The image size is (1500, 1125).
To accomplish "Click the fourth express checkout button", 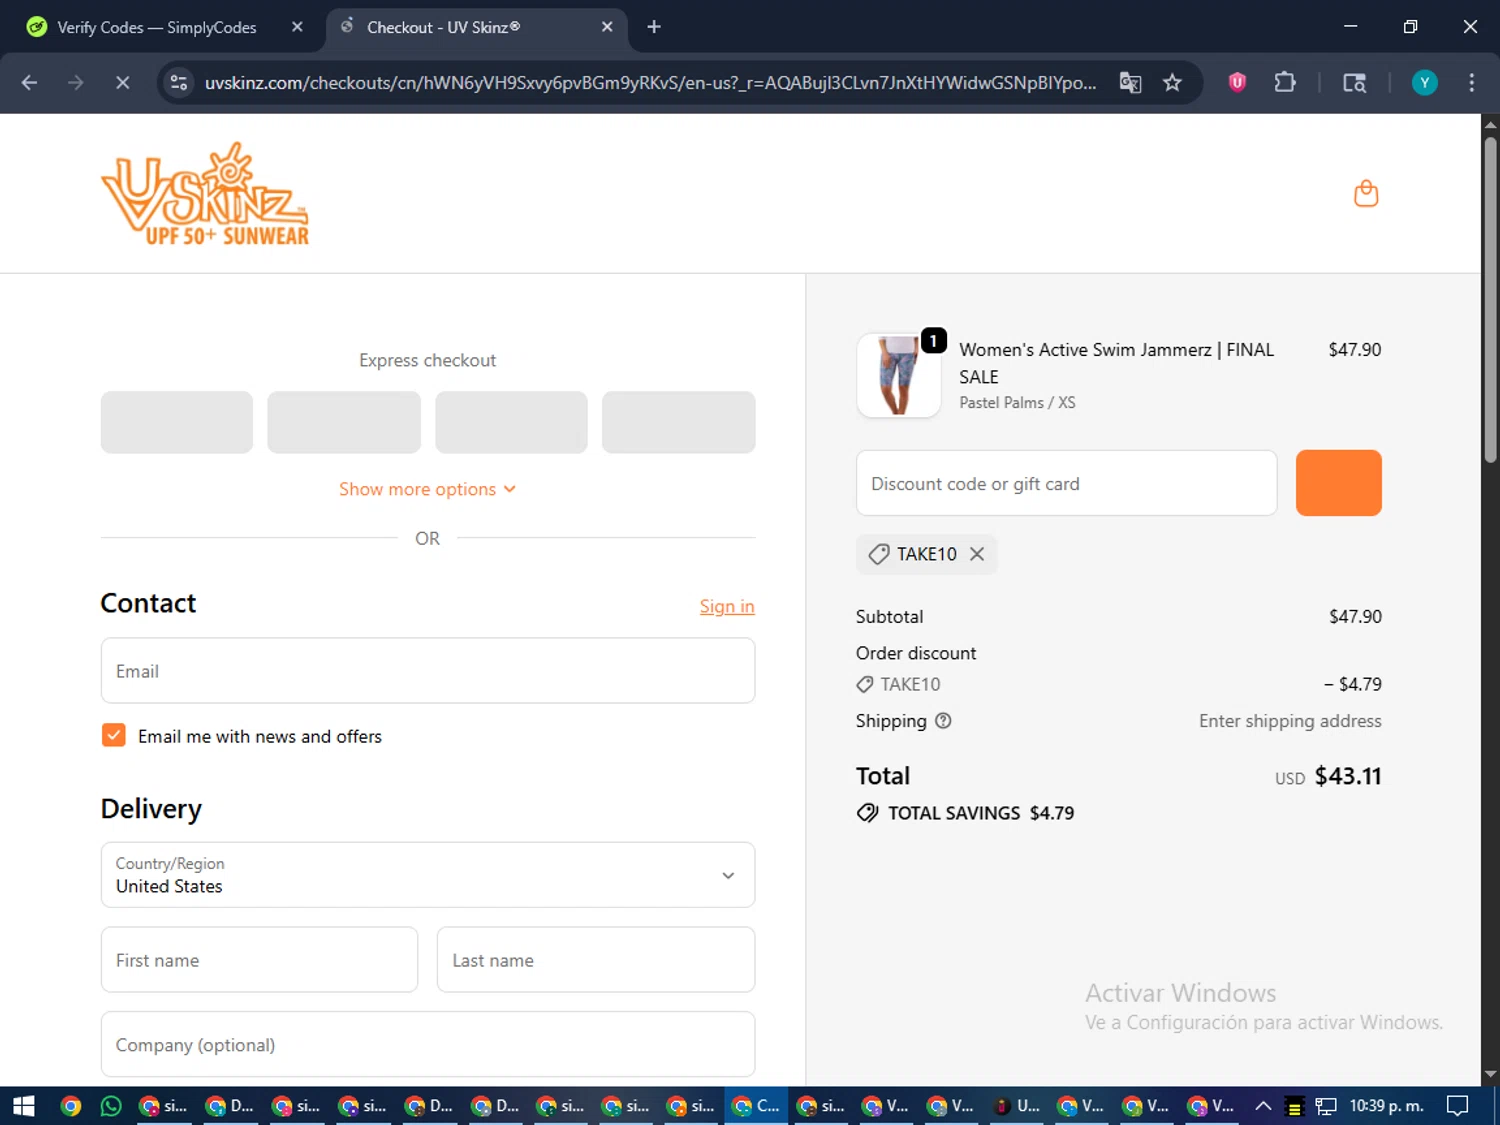I will (x=678, y=422).
